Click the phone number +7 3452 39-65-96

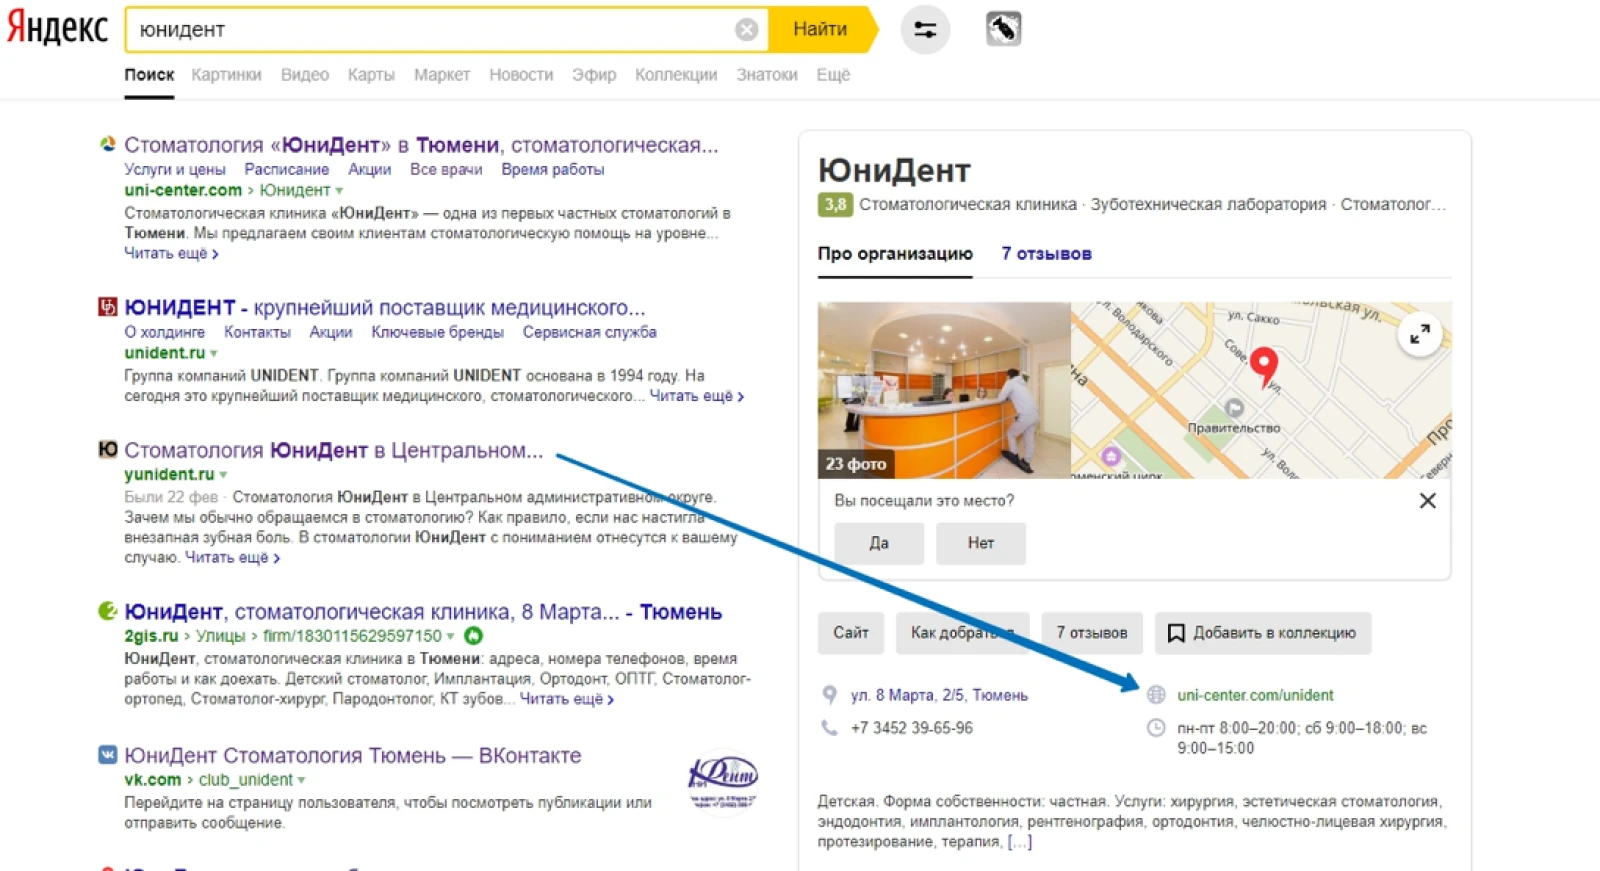click(x=911, y=728)
